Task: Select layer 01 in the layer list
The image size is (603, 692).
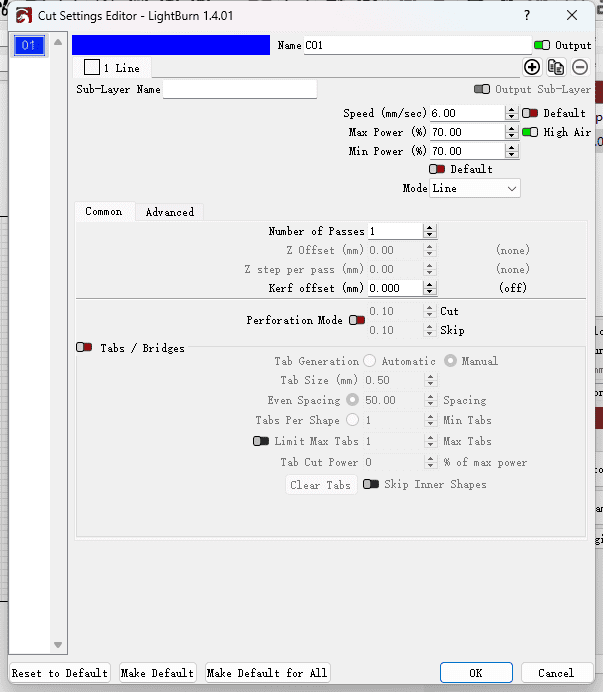Action: point(29,45)
